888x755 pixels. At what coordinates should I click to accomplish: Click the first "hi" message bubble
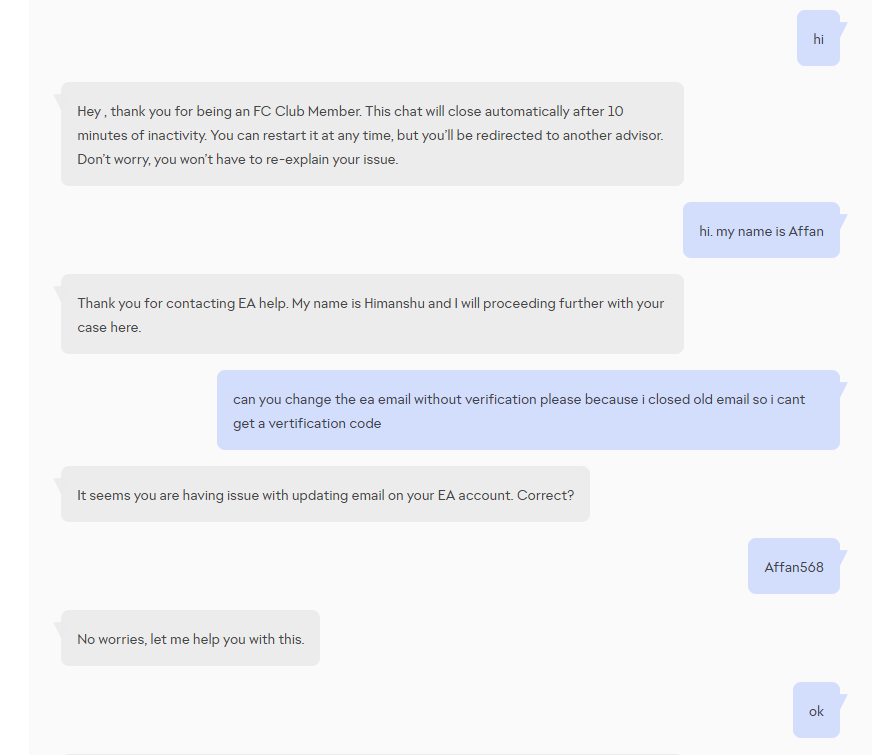coord(818,39)
